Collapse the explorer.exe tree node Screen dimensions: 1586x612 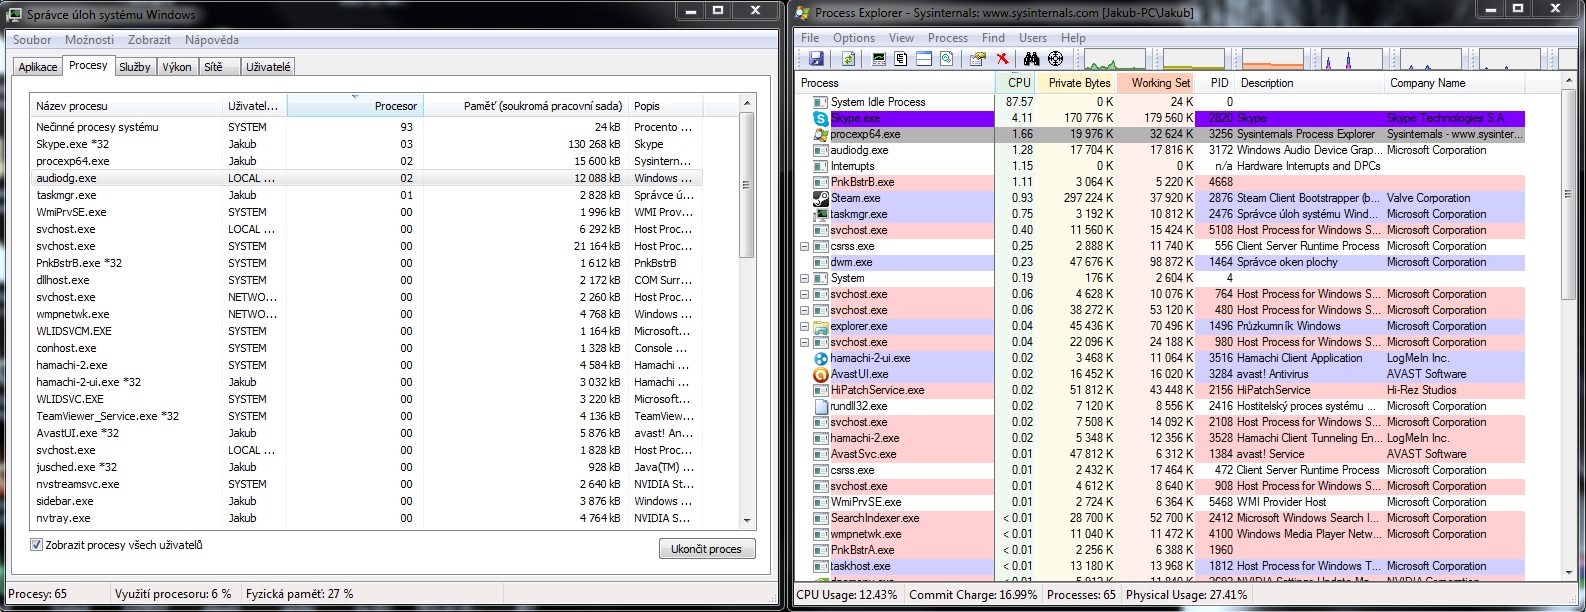click(x=804, y=326)
